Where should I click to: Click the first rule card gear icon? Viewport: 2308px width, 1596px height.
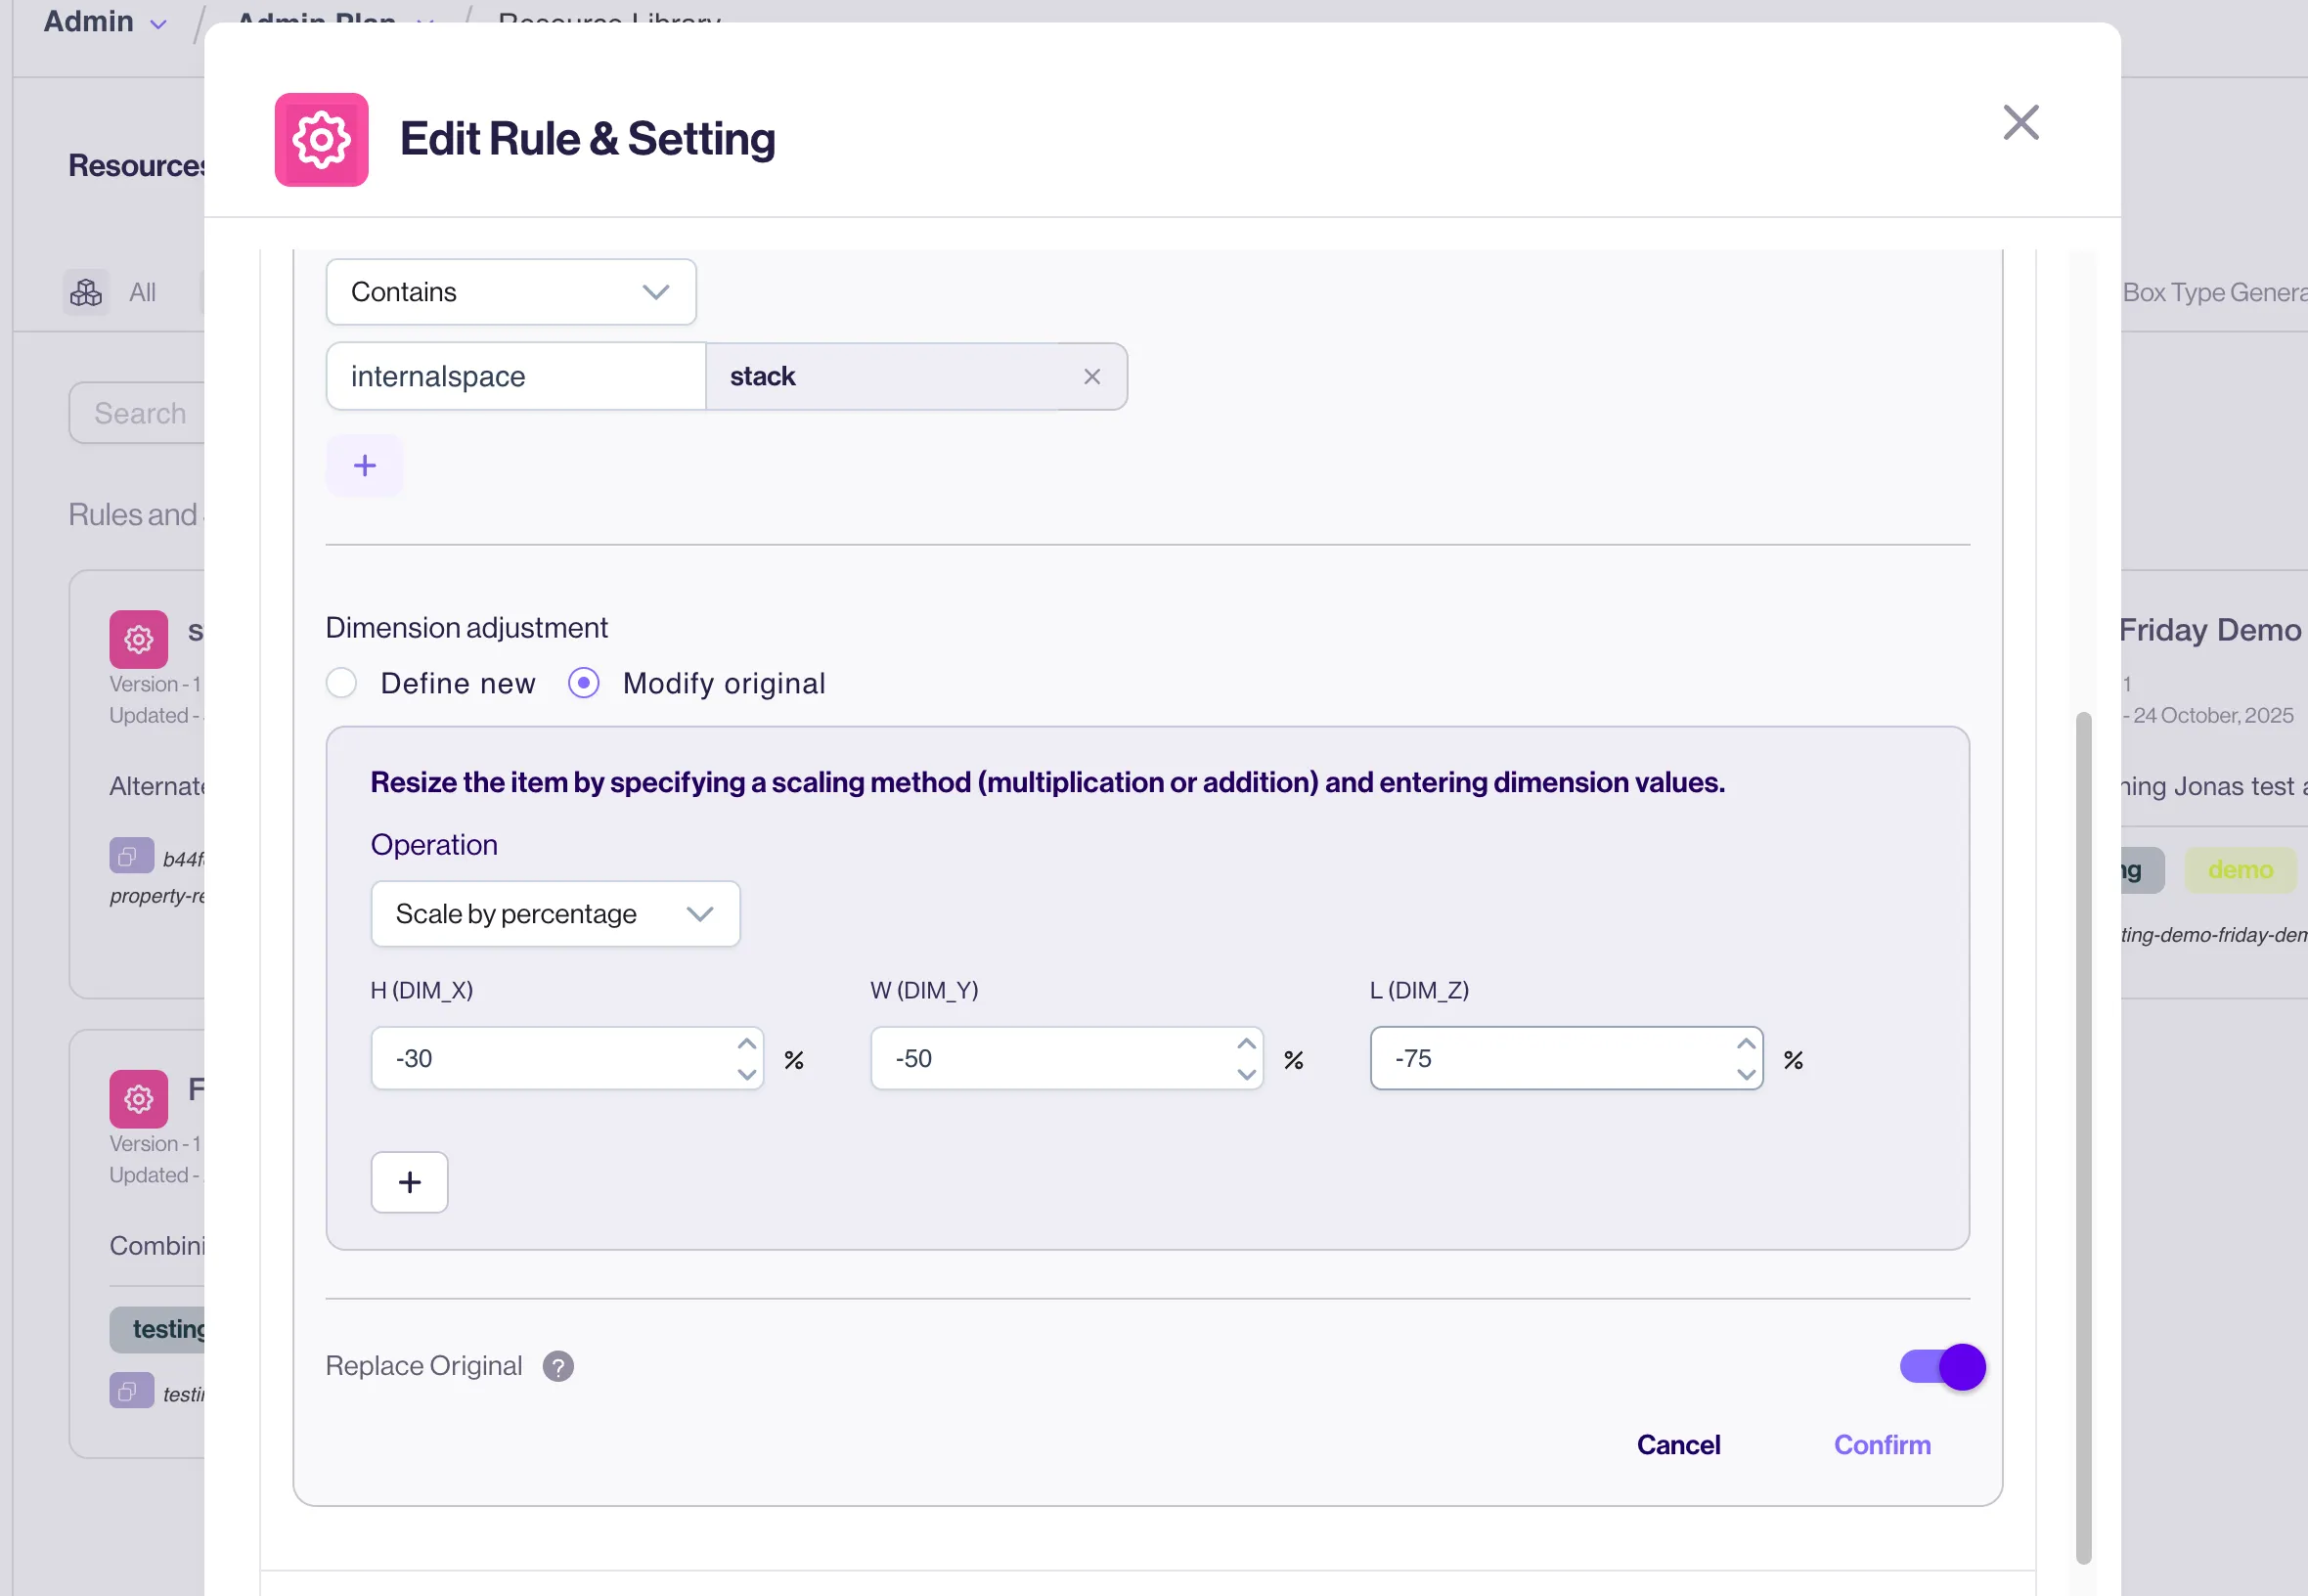click(x=139, y=640)
